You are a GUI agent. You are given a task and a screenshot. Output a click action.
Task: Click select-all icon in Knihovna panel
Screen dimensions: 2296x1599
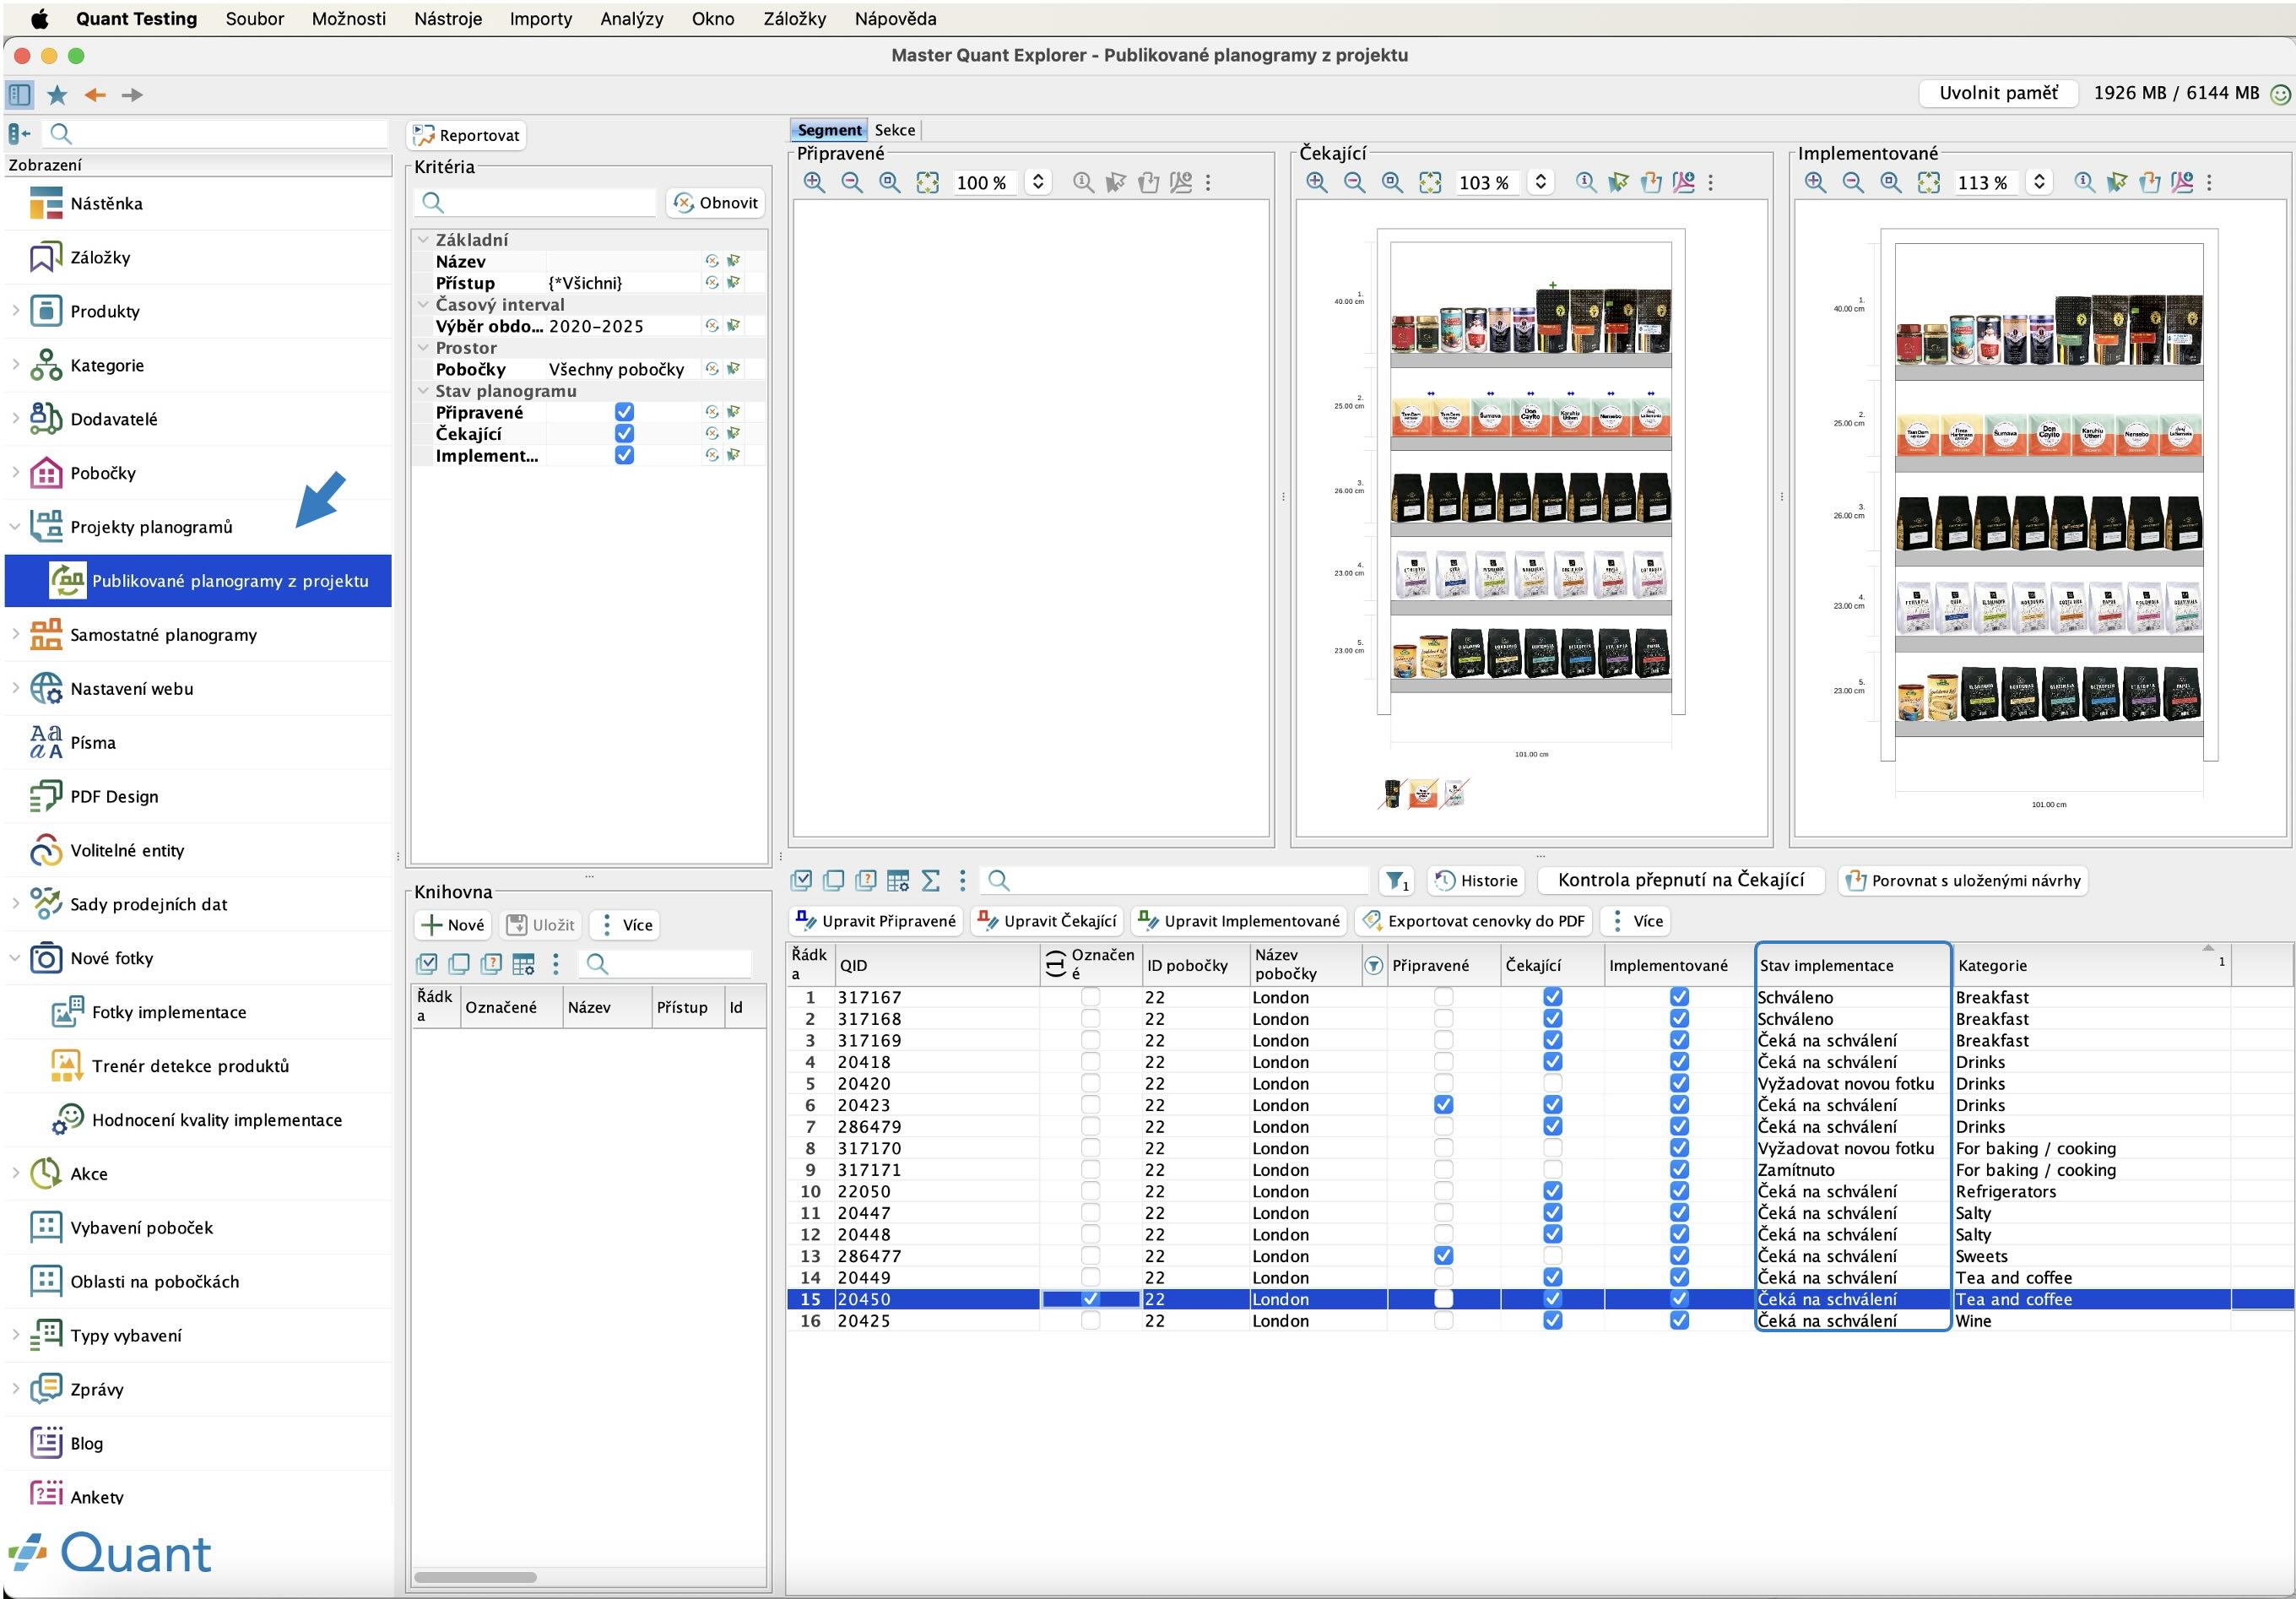tap(427, 964)
